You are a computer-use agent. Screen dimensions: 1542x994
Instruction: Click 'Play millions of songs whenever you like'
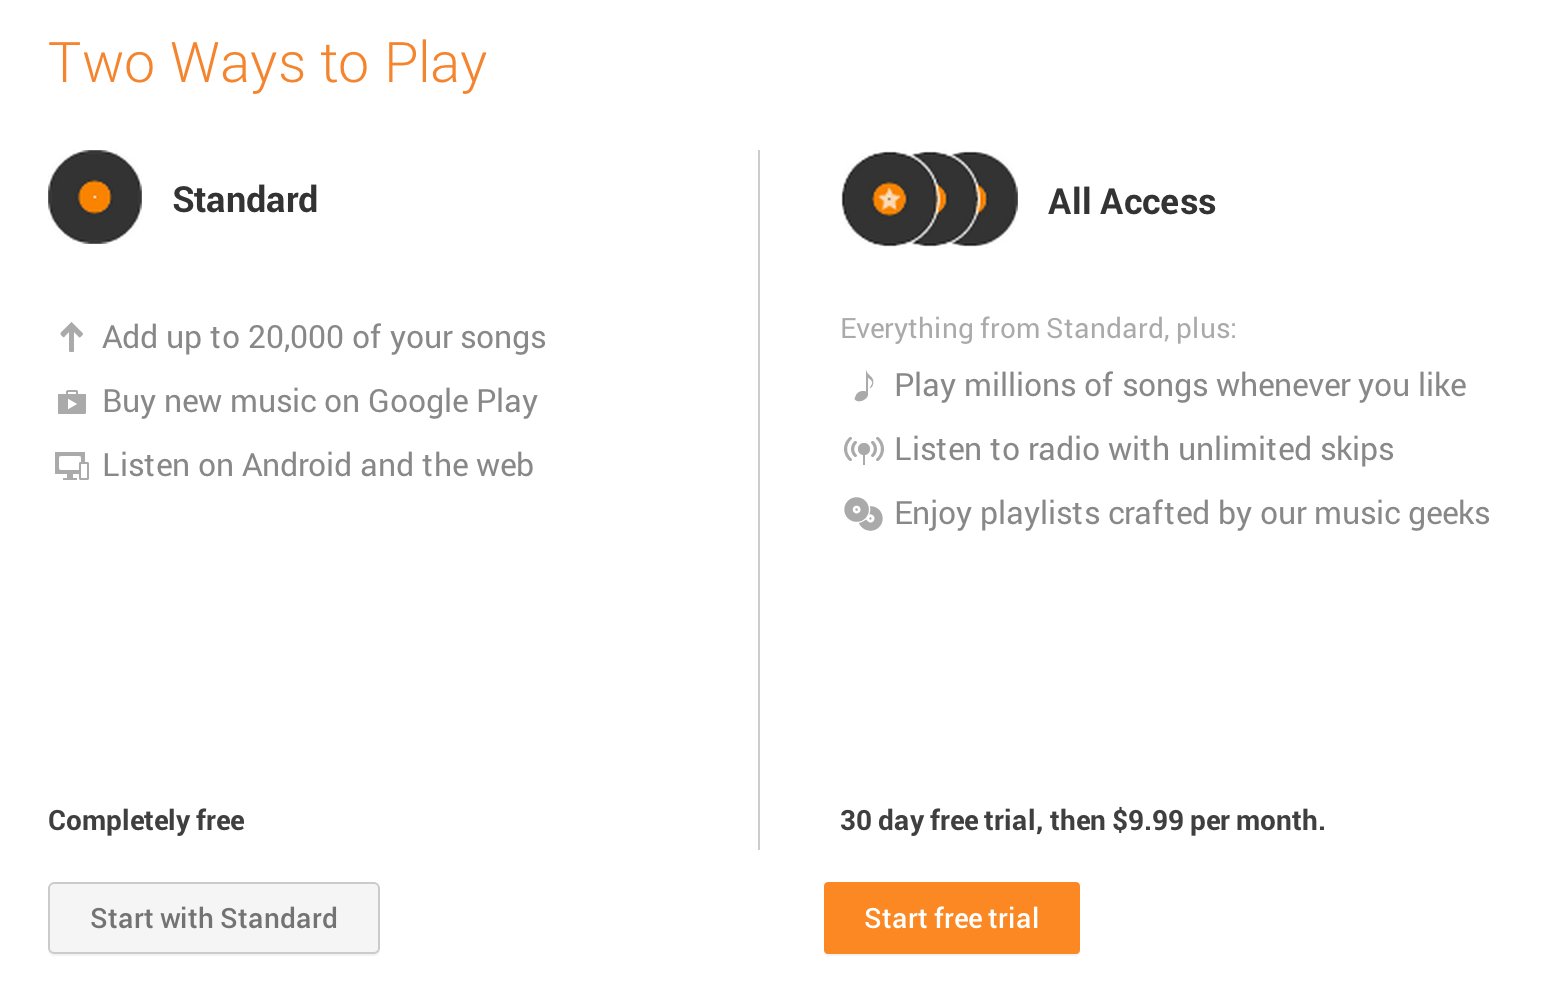(1180, 386)
